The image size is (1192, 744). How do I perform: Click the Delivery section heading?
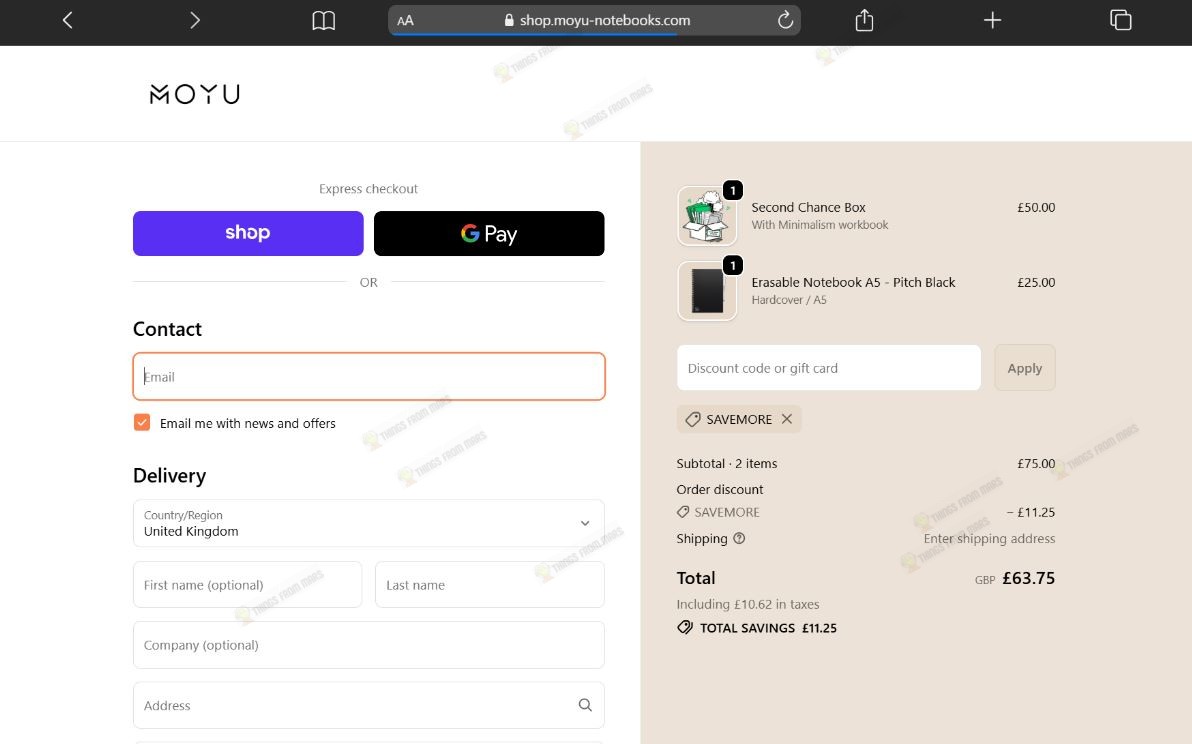click(170, 476)
